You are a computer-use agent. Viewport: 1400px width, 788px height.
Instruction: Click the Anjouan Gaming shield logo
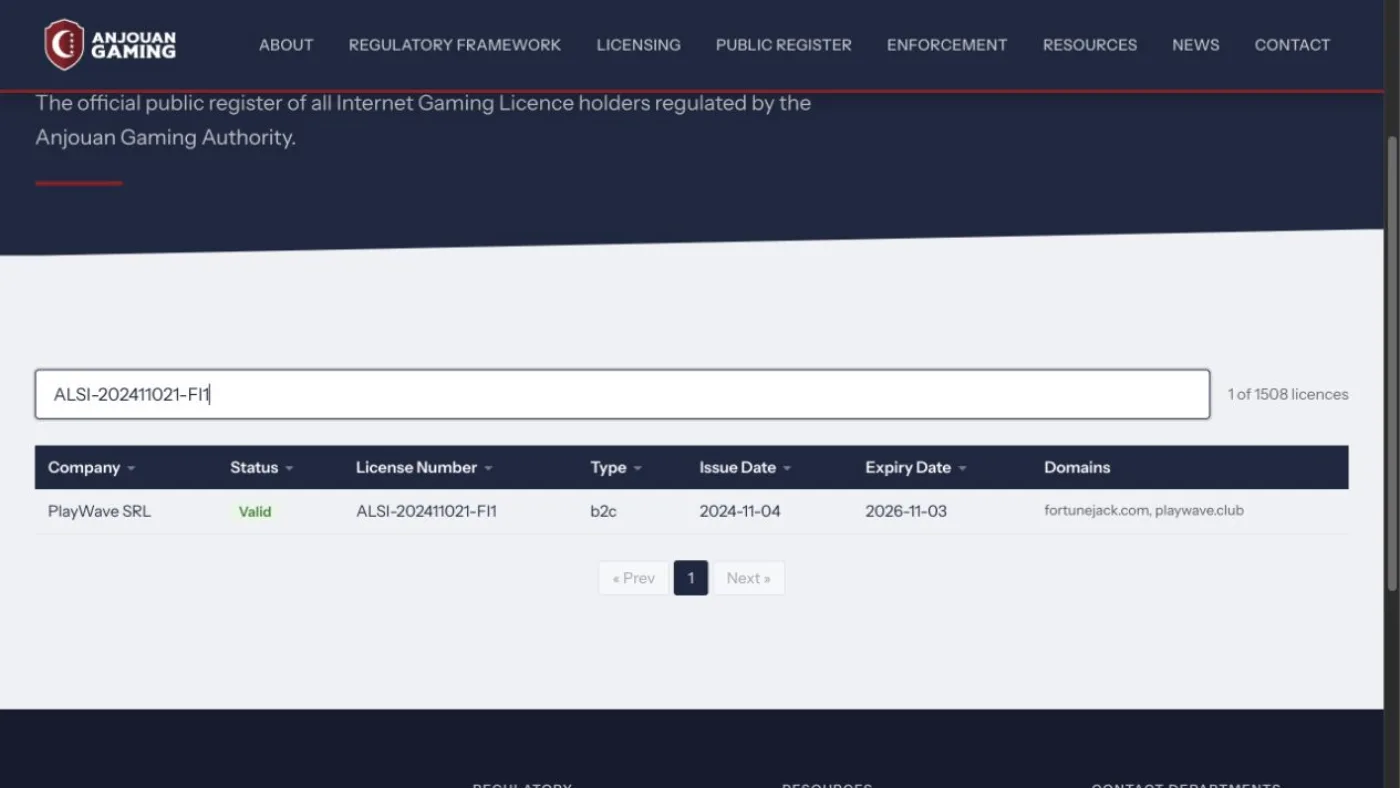tap(64, 45)
